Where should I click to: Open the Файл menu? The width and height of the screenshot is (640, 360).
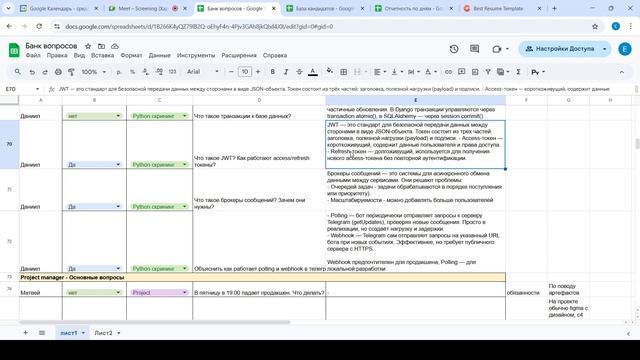click(x=33, y=56)
